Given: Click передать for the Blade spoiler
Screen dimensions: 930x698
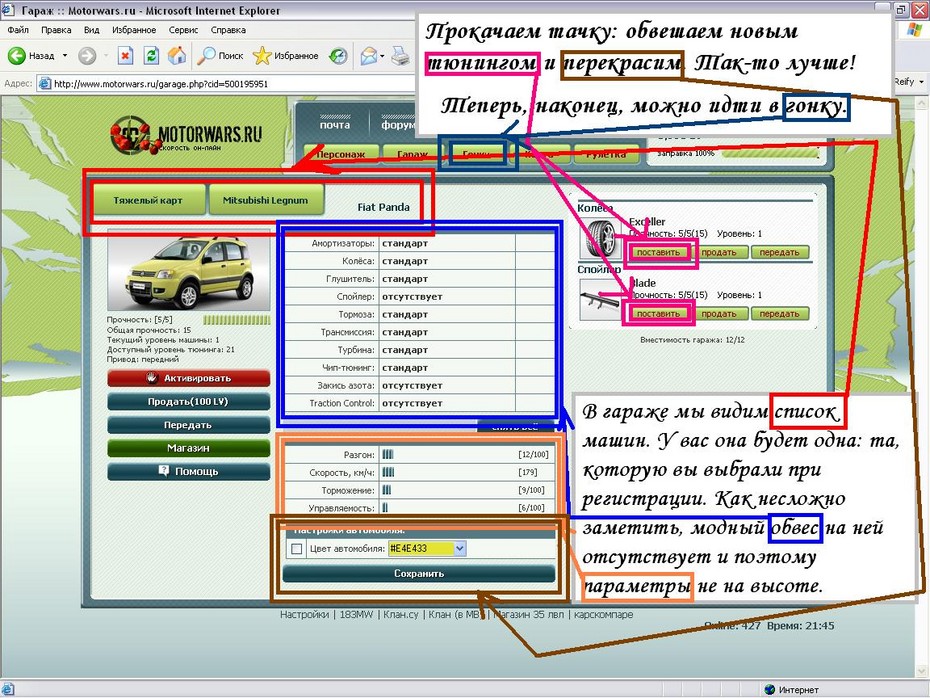Looking at the screenshot, I should click(779, 314).
